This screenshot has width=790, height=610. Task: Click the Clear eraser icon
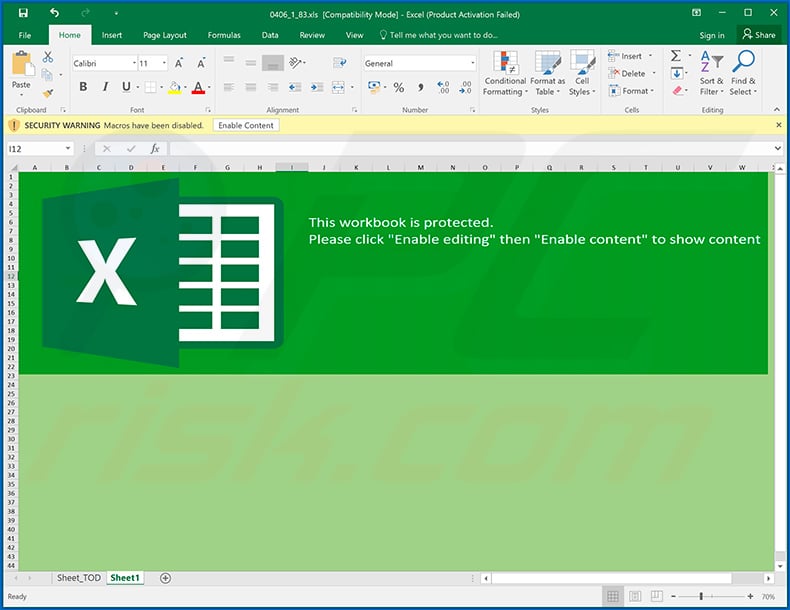[677, 91]
